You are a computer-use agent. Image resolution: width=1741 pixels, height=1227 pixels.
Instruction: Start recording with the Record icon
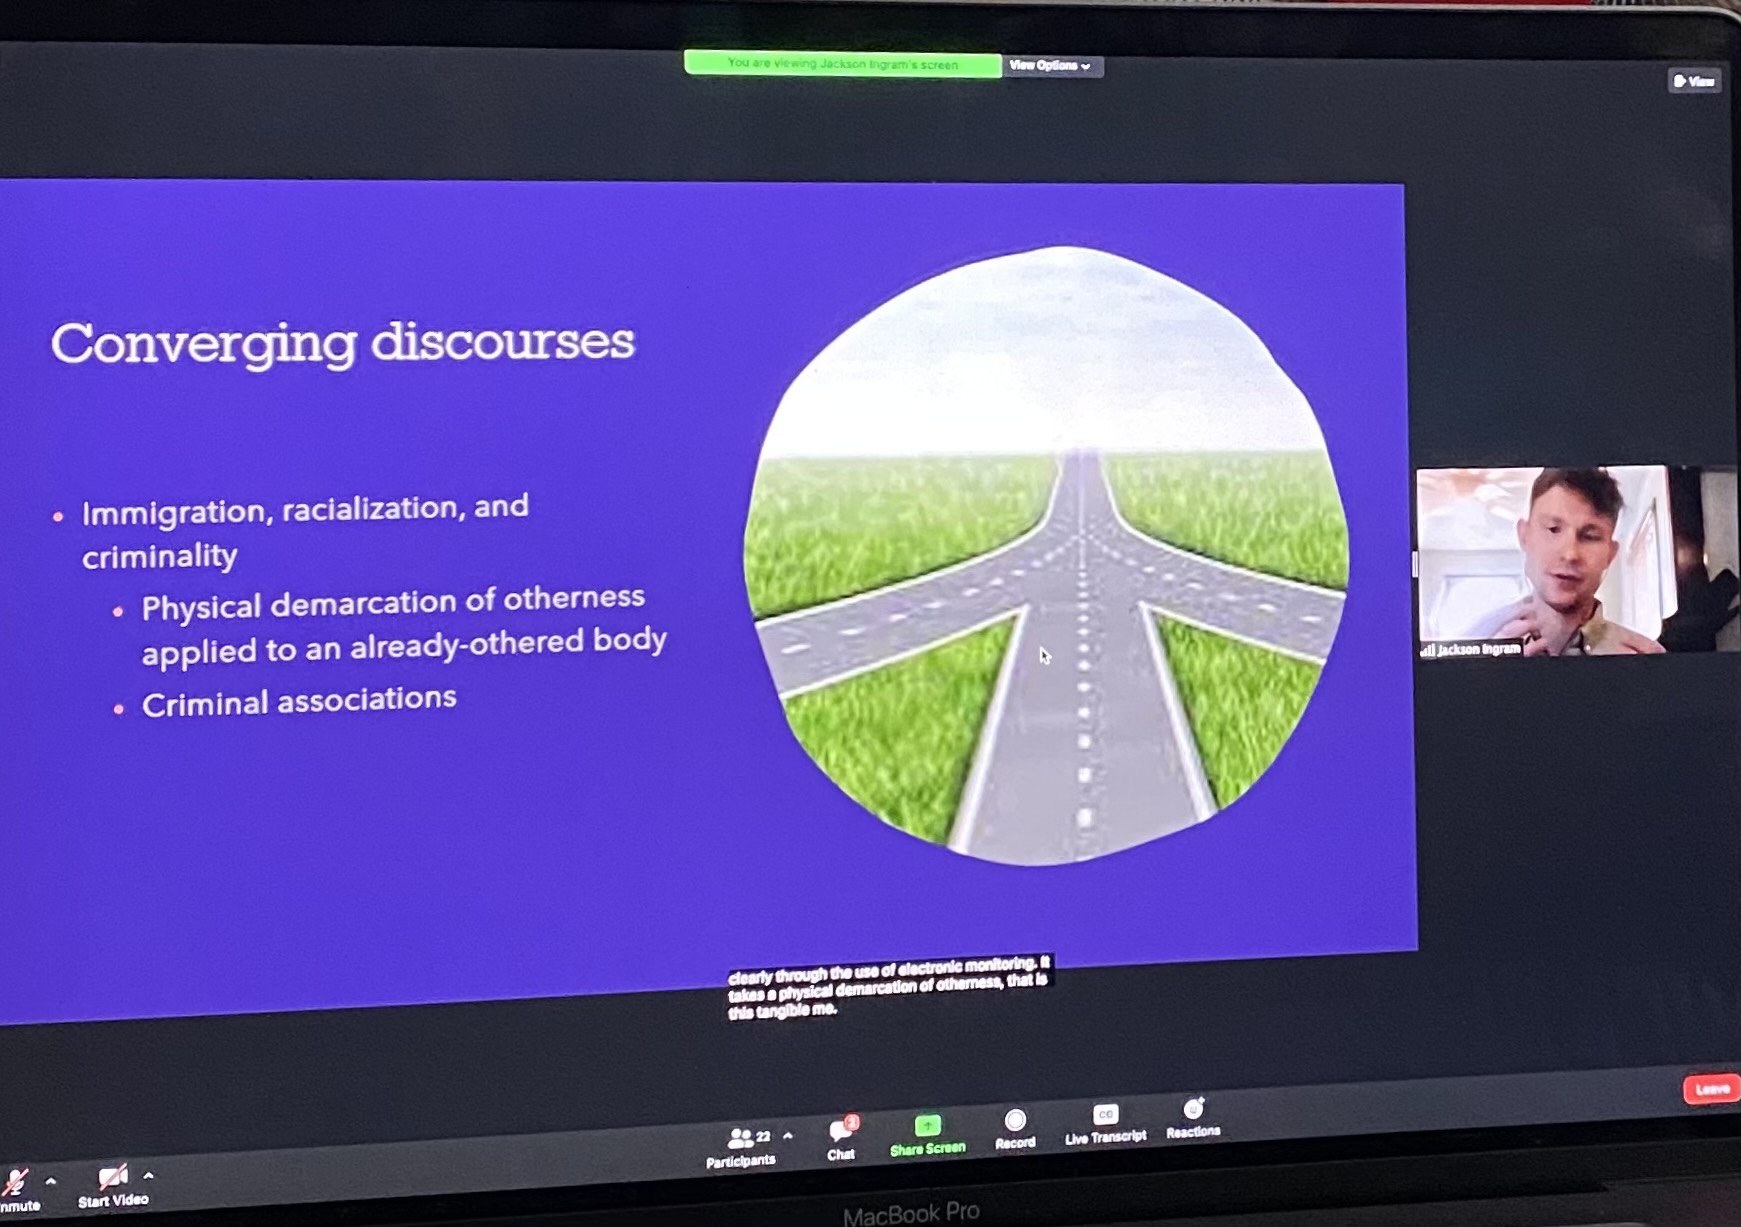coord(1014,1120)
